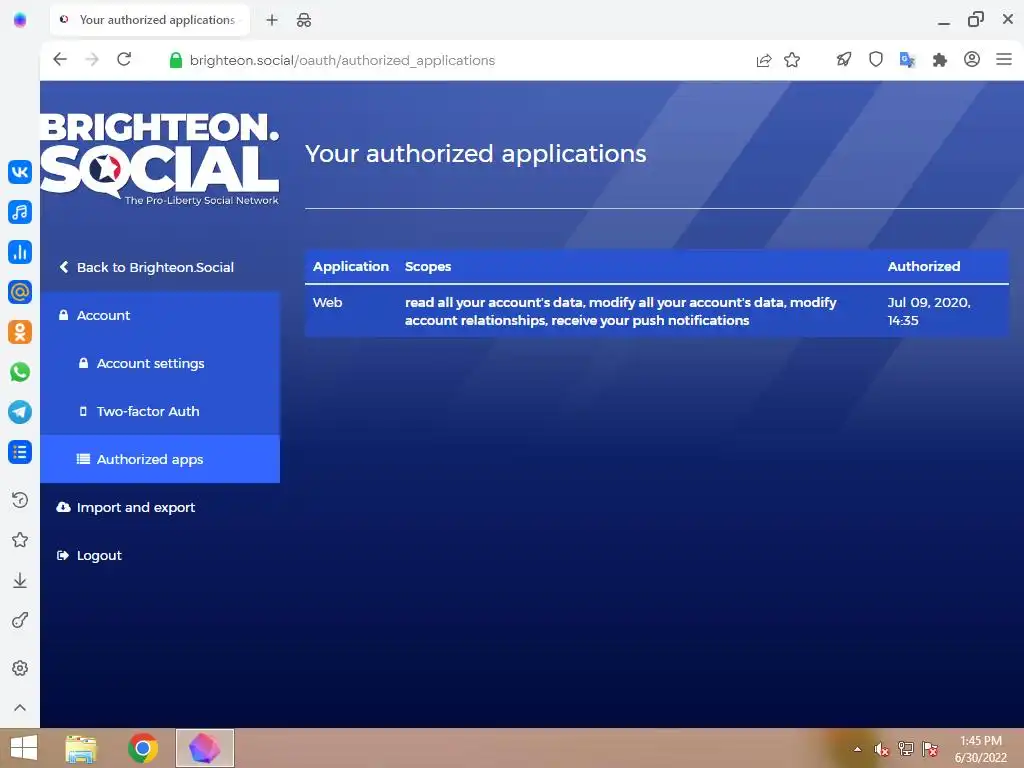Click the rocket boost toolbar icon
The height and width of the screenshot is (768, 1024).
pos(844,60)
